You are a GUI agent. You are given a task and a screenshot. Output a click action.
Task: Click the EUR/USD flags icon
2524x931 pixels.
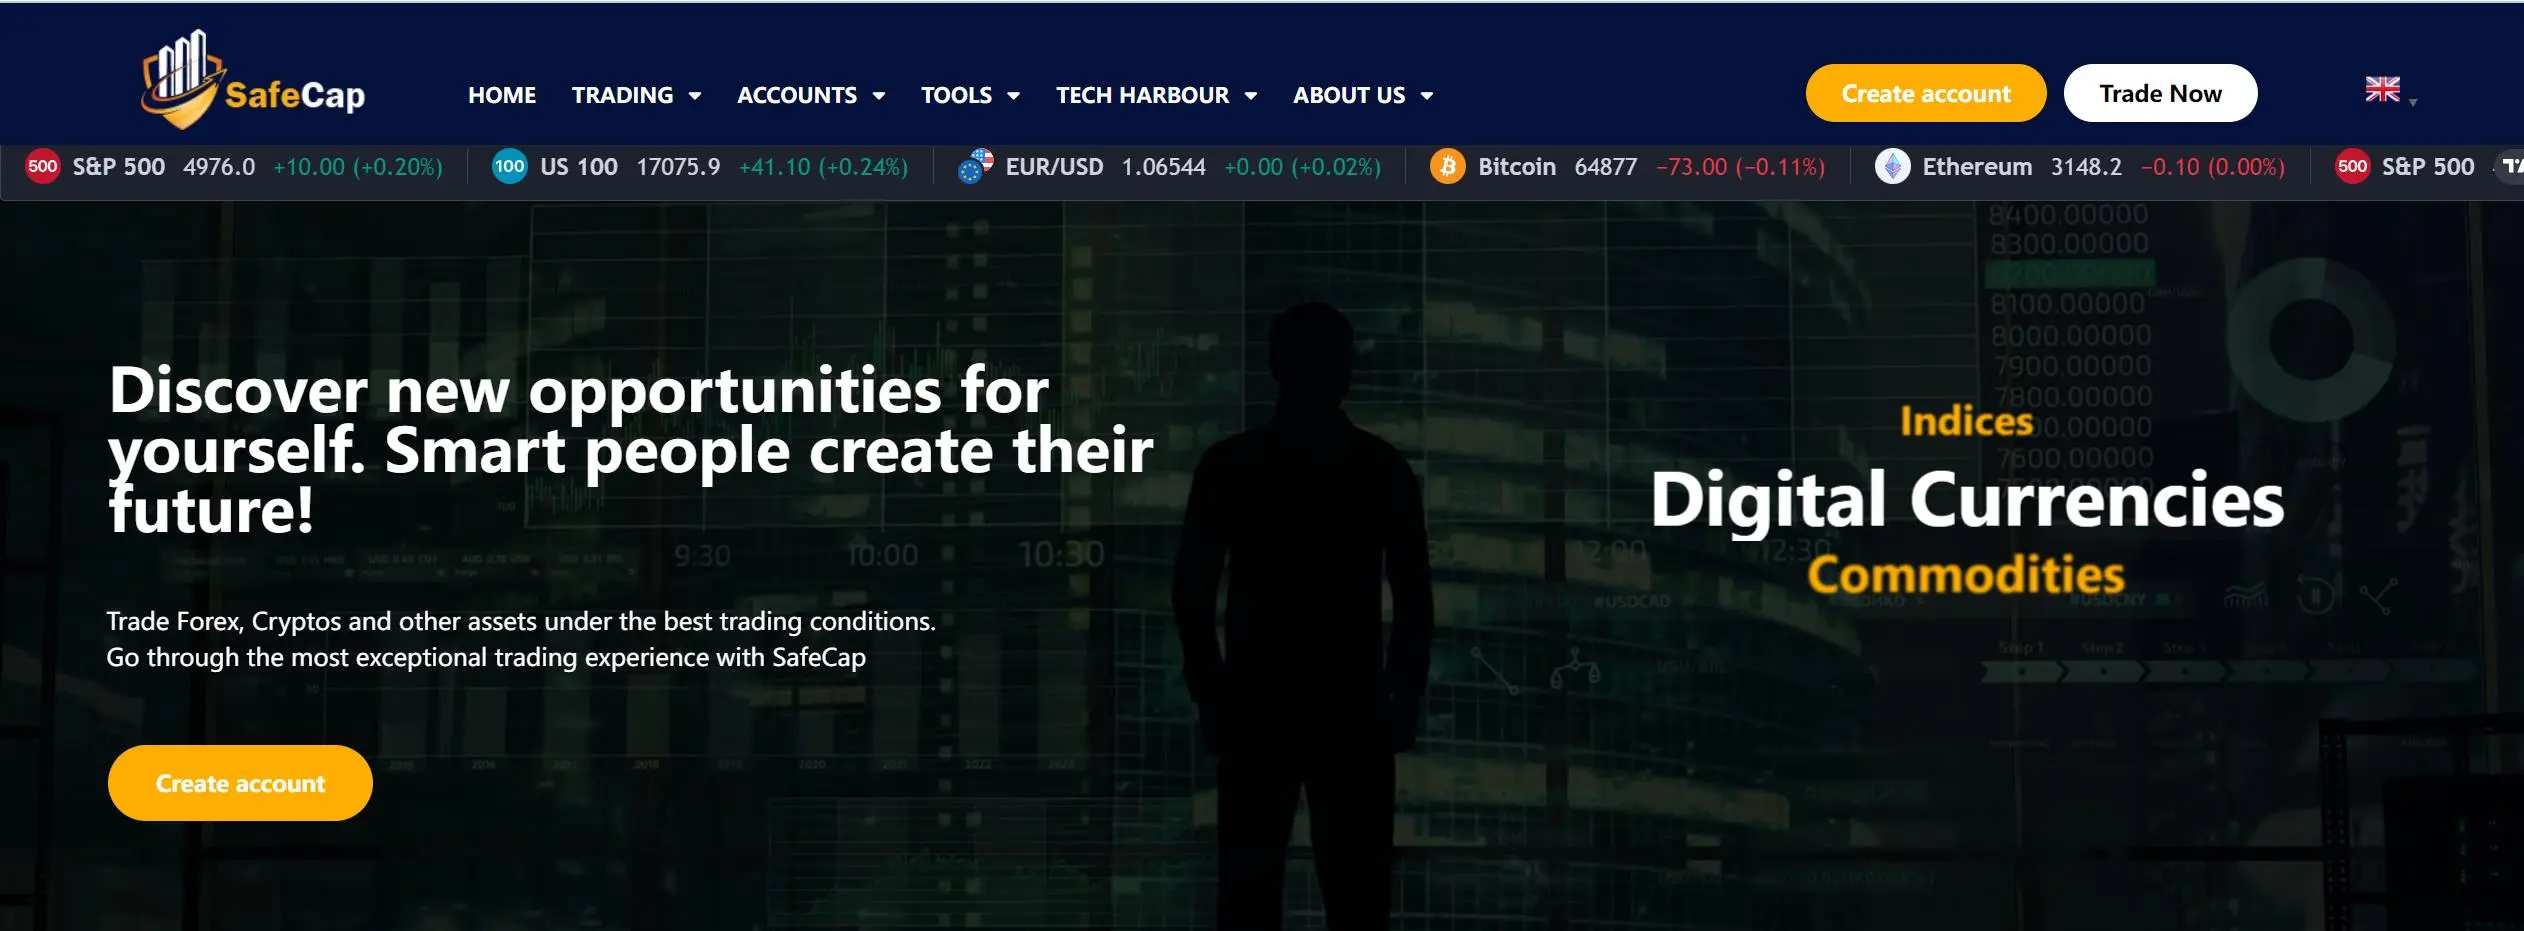point(975,166)
